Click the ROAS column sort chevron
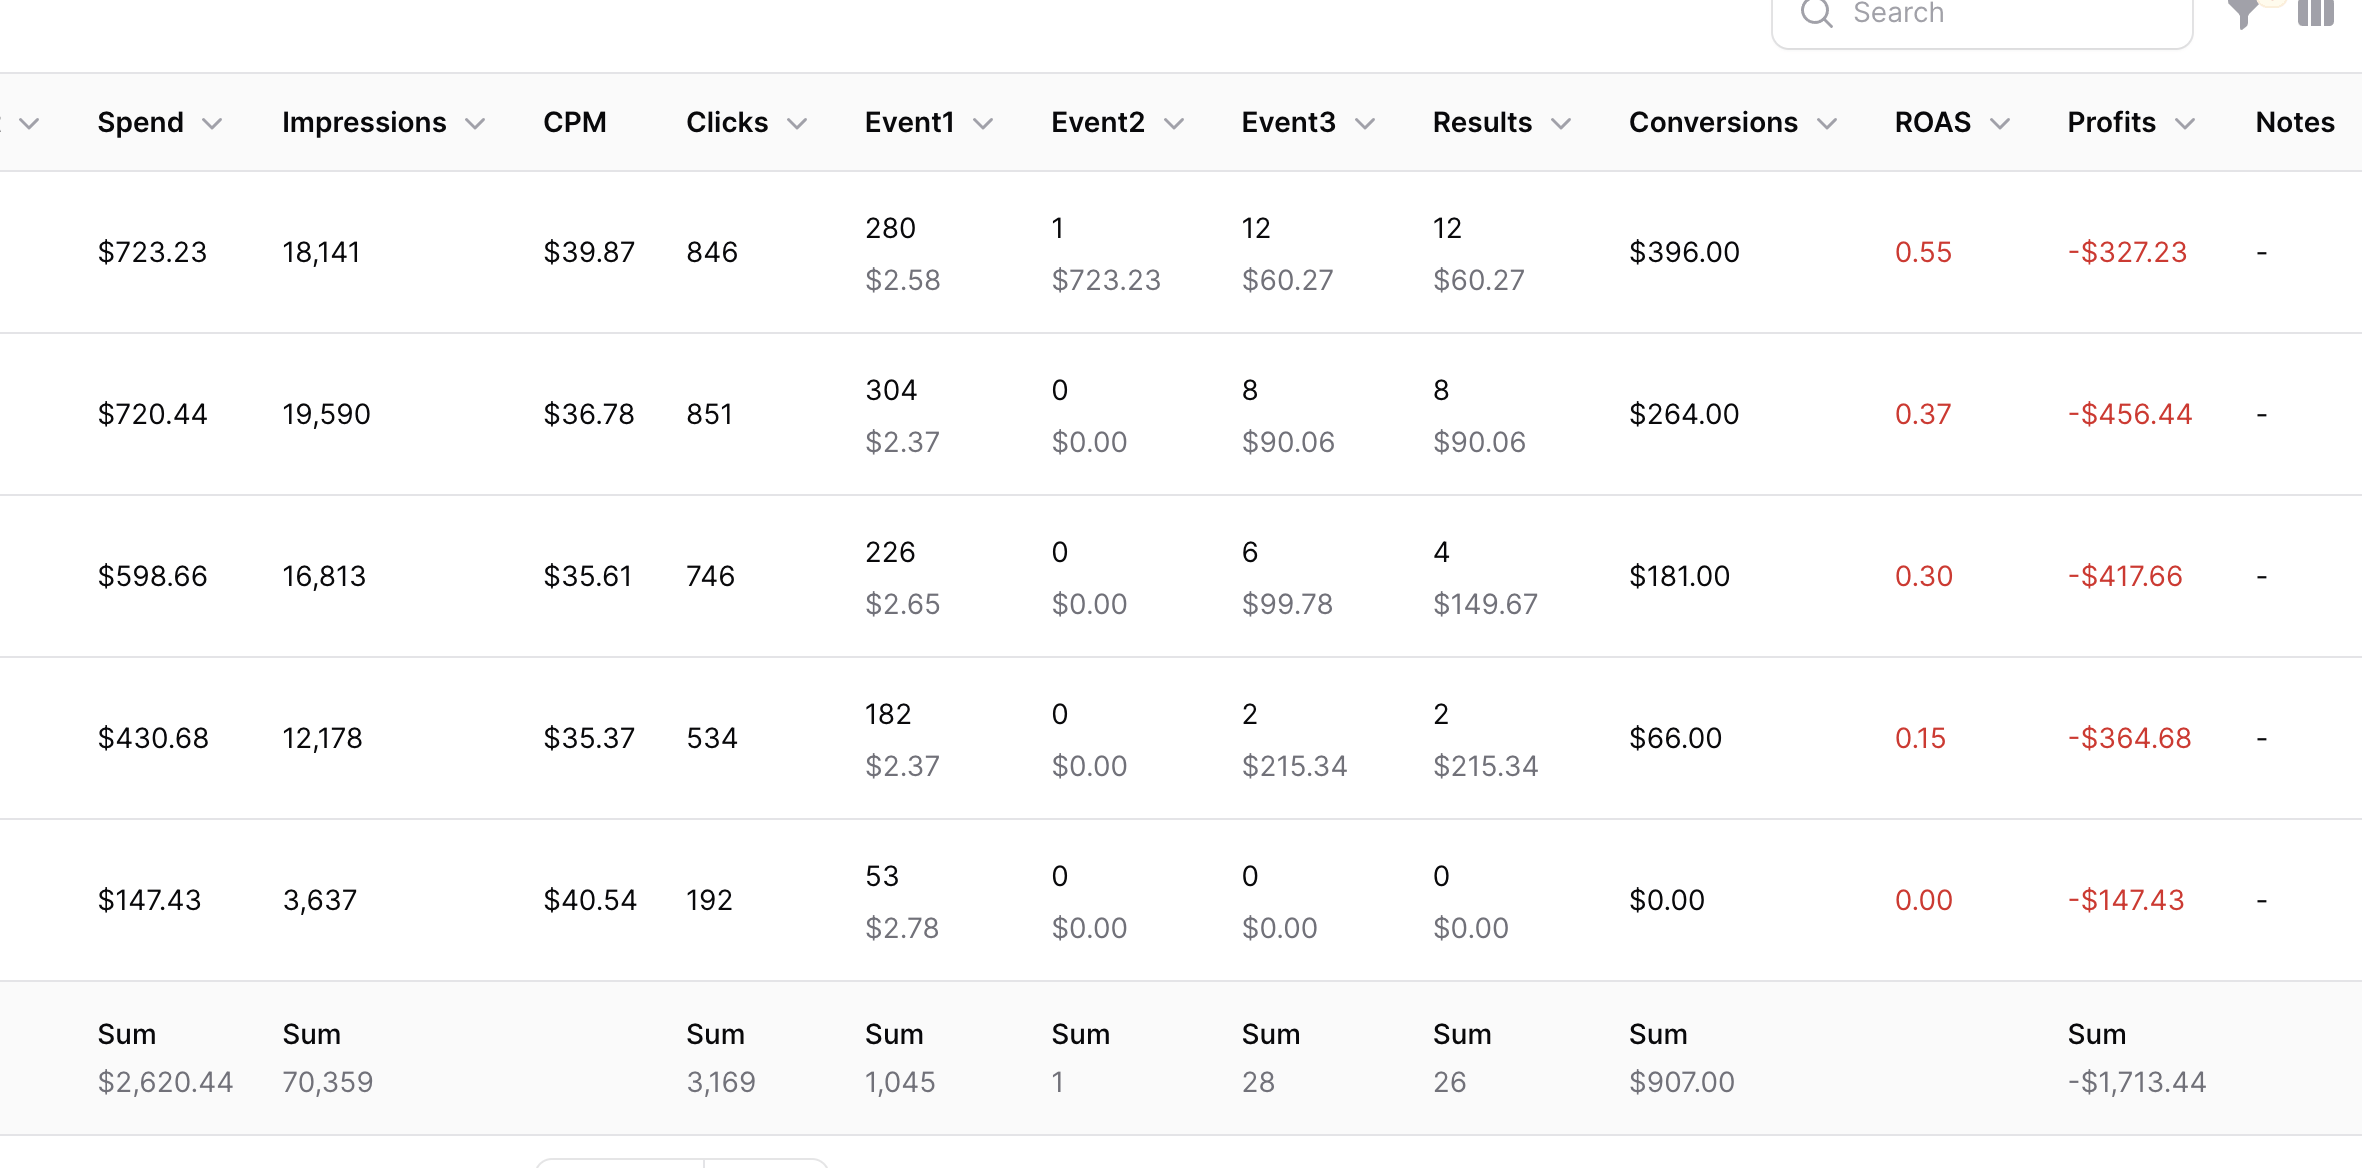Viewport: 2362px width, 1168px height. 2000,124
